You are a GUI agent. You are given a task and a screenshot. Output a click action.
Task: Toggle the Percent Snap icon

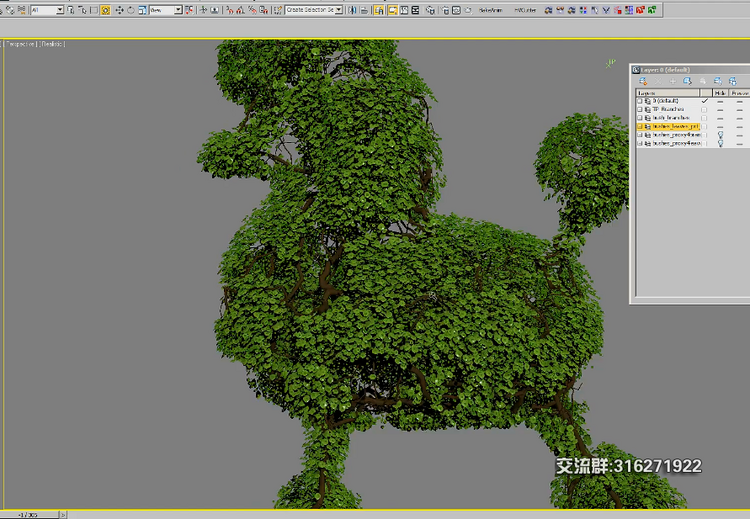252,10
